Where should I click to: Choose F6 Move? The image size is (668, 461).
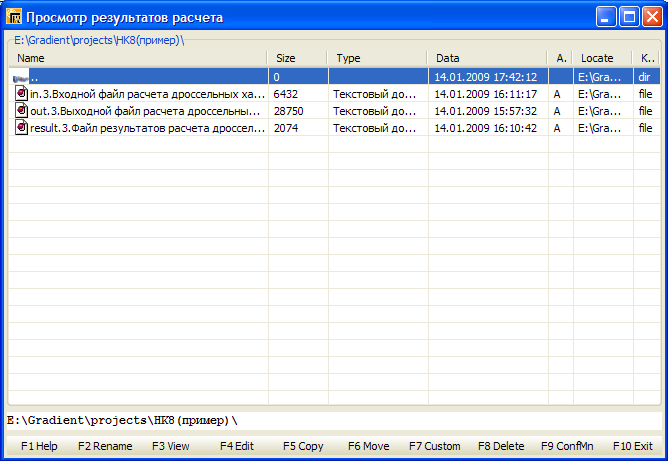pyautogui.click(x=369, y=446)
